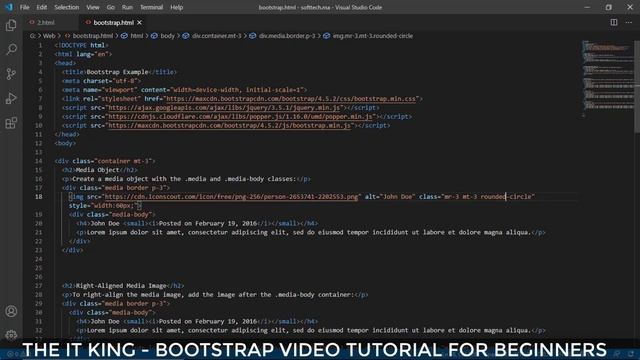Open the Extensions view
The height and width of the screenshot is (360, 640).
(x=11, y=123)
